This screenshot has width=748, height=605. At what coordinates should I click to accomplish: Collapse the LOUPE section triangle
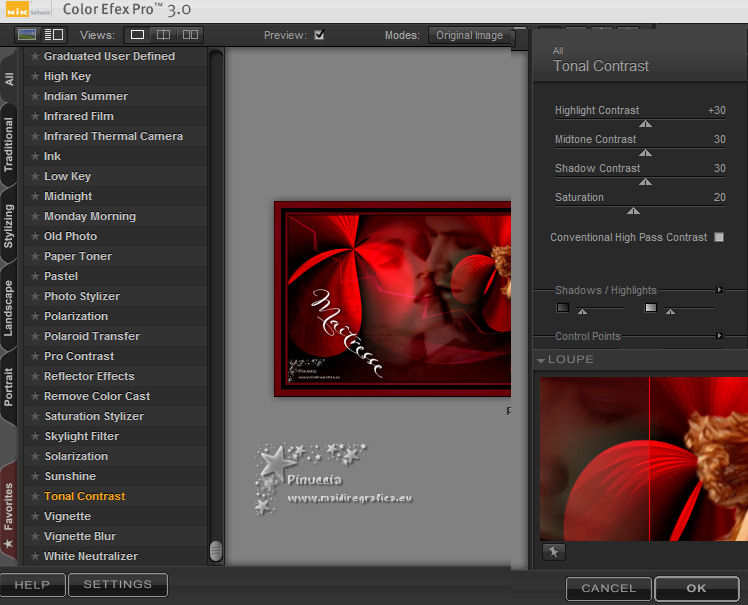tap(541, 360)
